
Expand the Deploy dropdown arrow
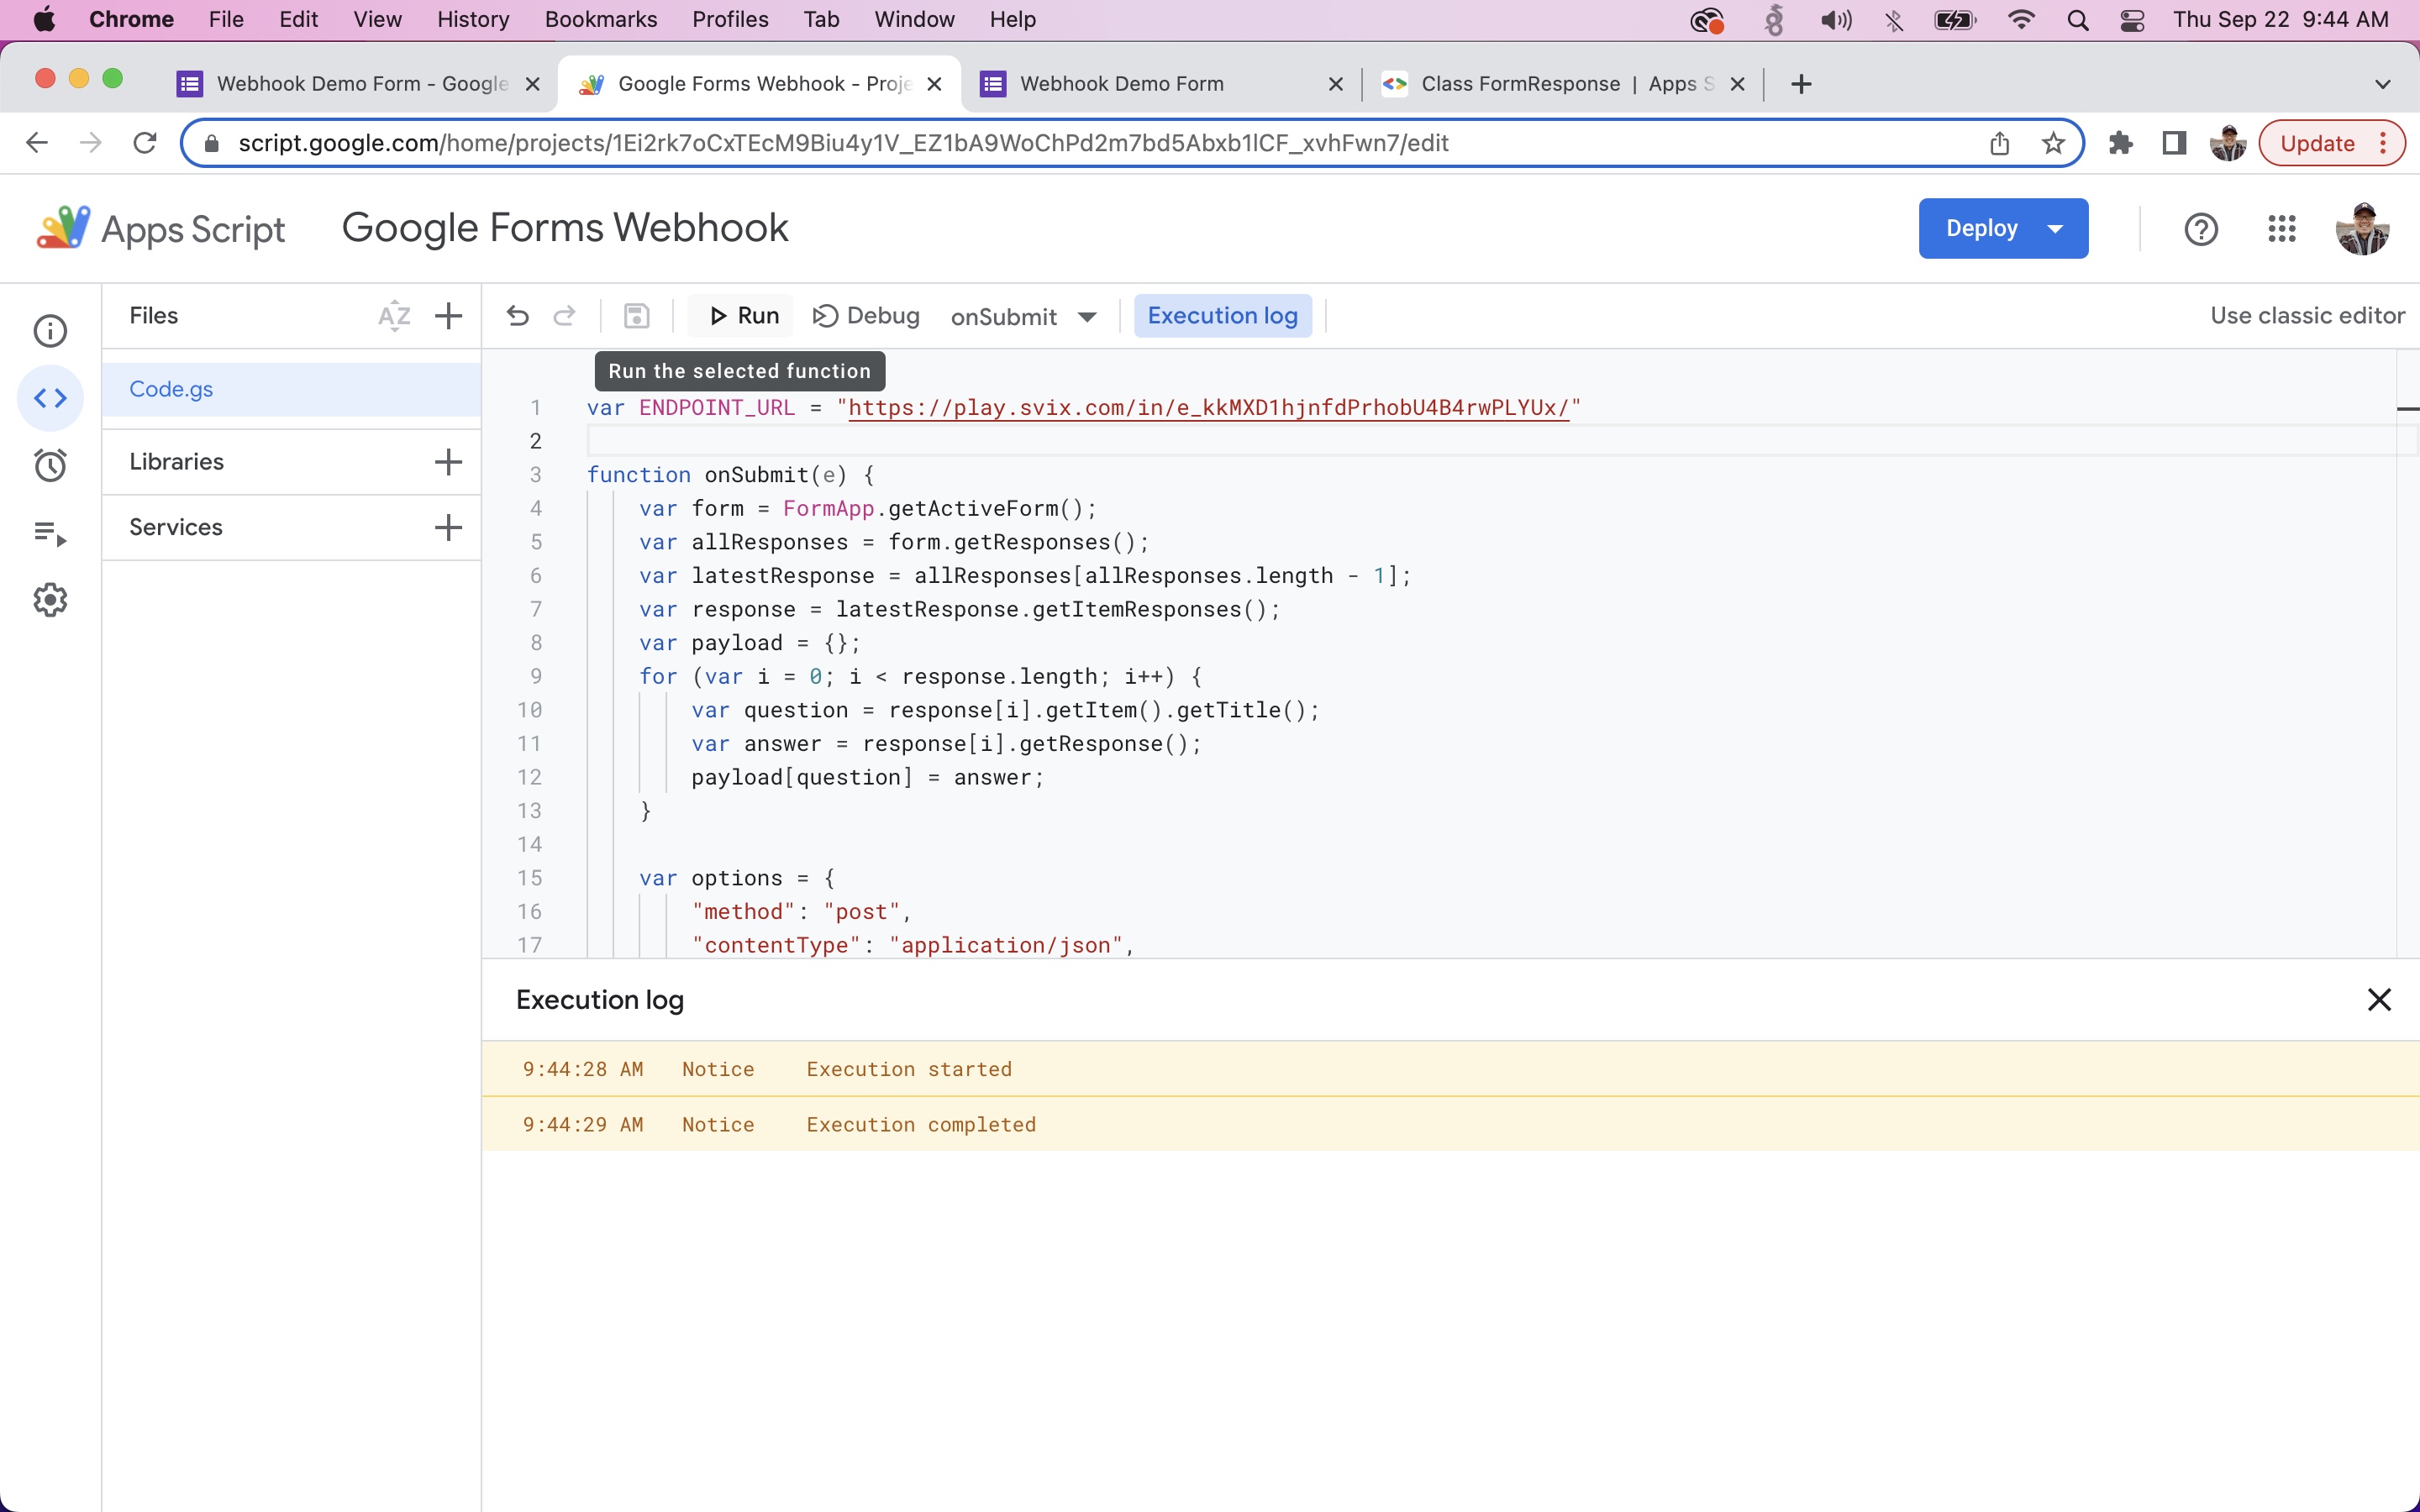pyautogui.click(x=2055, y=229)
